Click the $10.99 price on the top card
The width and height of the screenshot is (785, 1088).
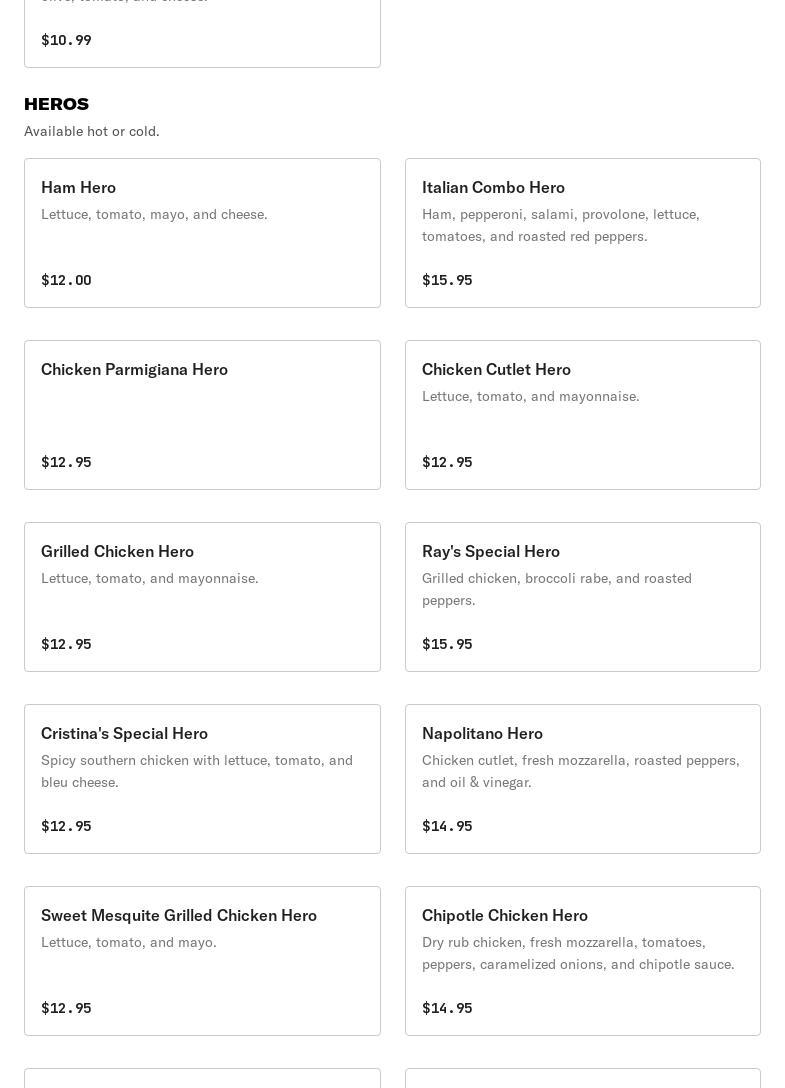pyautogui.click(x=66, y=40)
